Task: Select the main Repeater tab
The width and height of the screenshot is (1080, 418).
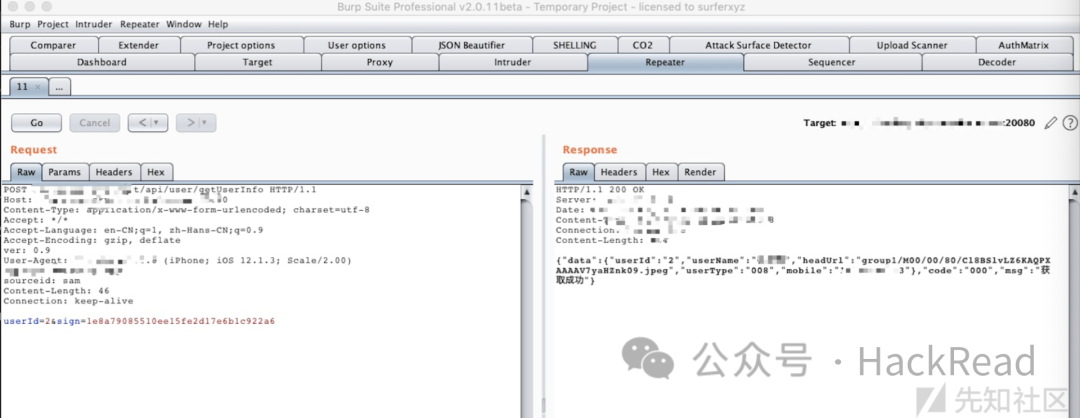Action: coord(665,62)
